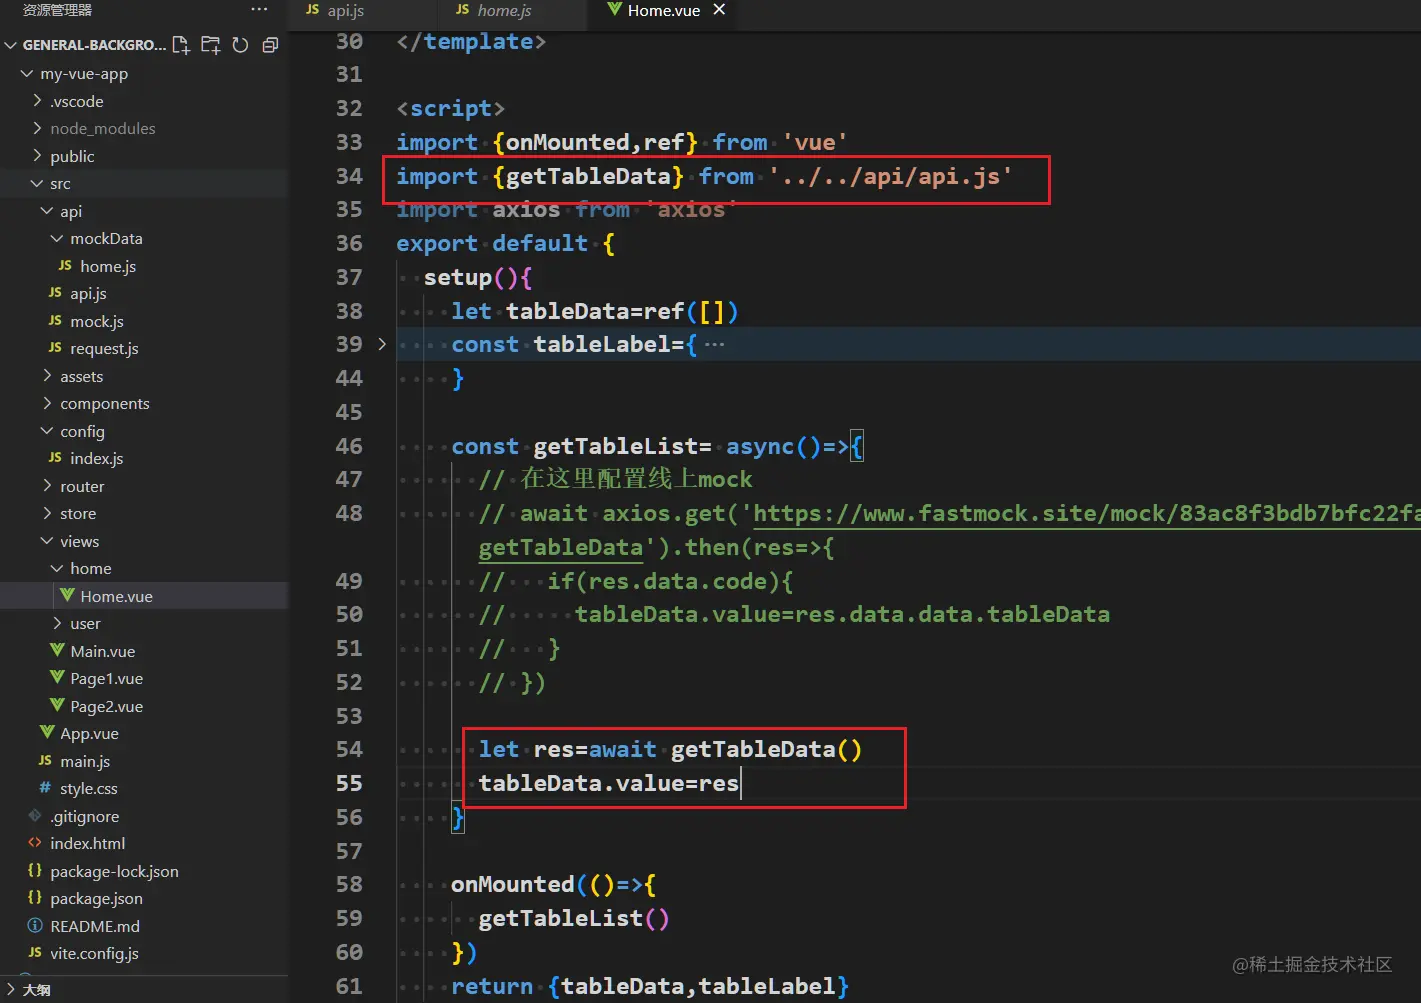
Task: Expand the components folder
Action: click(x=47, y=403)
